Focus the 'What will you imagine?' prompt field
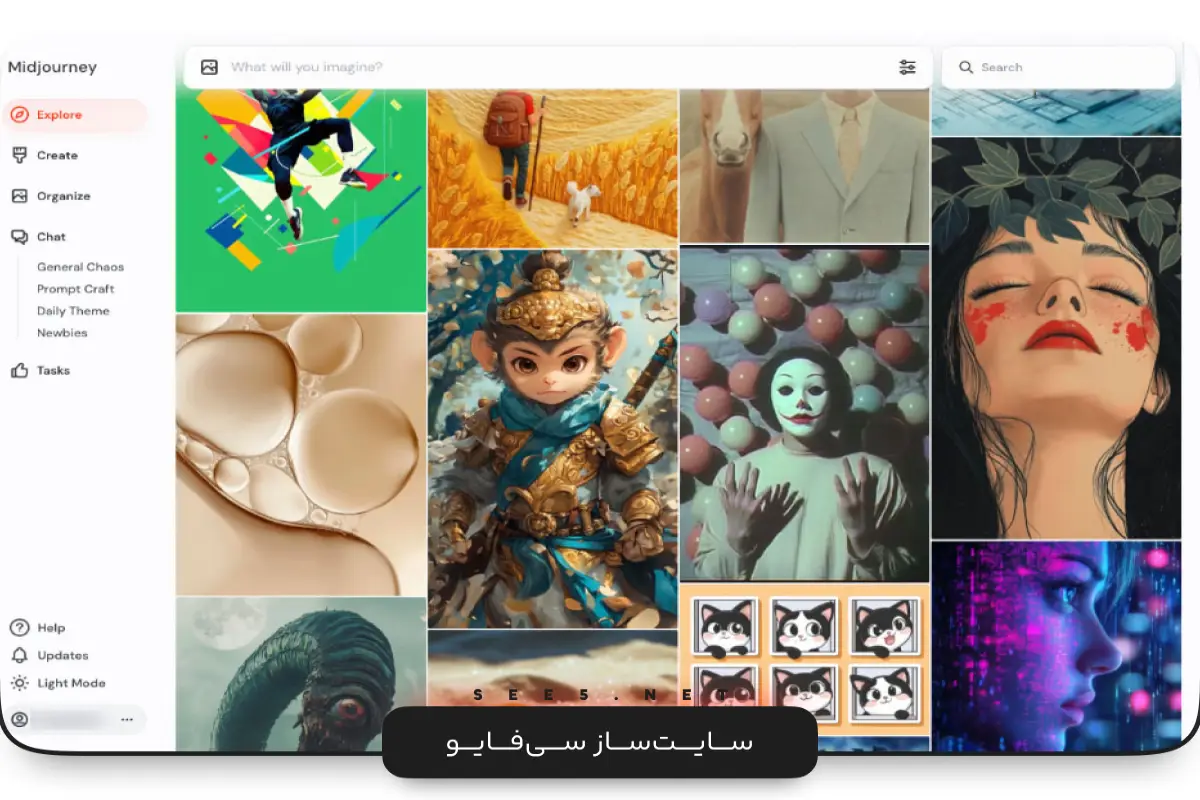 [558, 67]
